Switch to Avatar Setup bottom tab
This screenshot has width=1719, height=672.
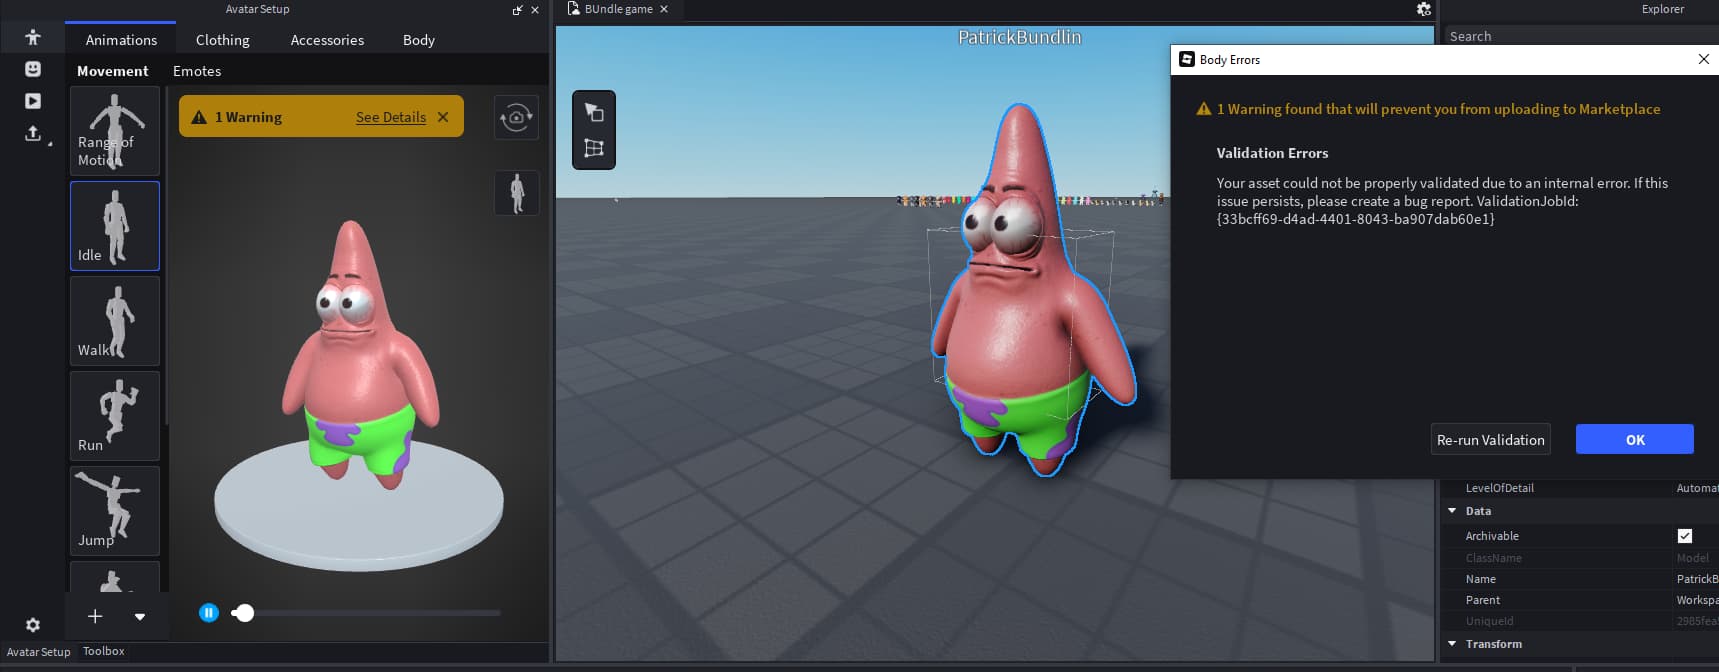tap(39, 652)
